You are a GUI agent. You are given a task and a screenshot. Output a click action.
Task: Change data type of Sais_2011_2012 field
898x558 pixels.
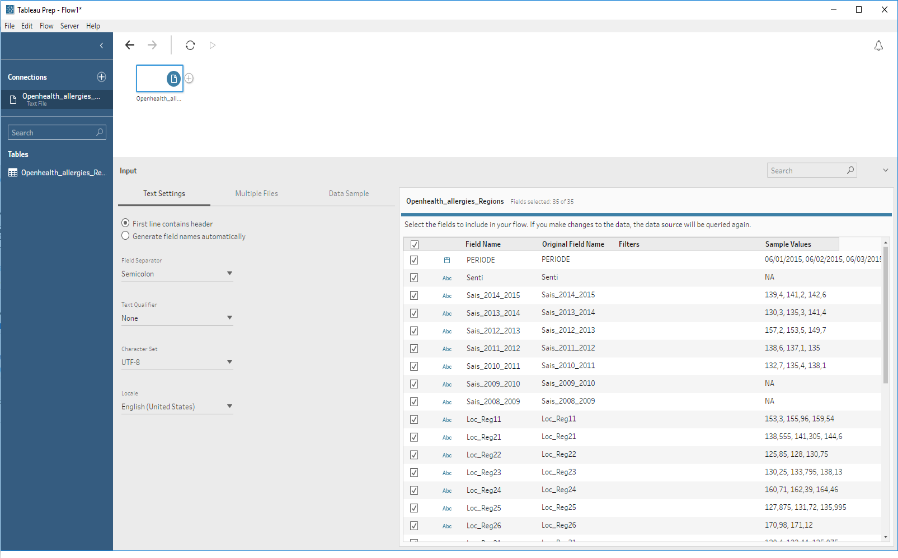pyautogui.click(x=447, y=349)
